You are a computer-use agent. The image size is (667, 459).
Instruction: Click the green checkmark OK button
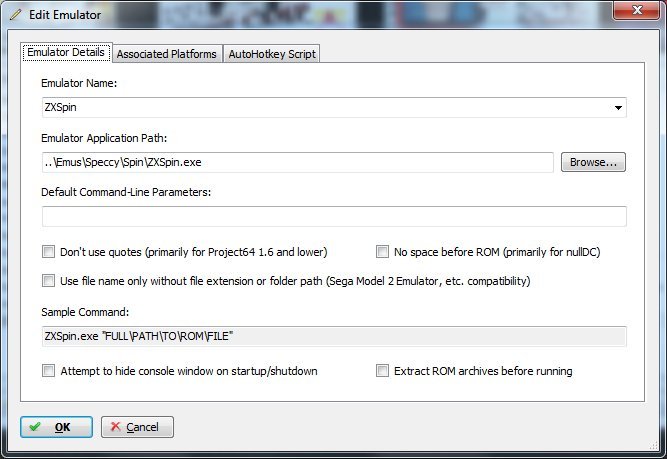tap(56, 427)
